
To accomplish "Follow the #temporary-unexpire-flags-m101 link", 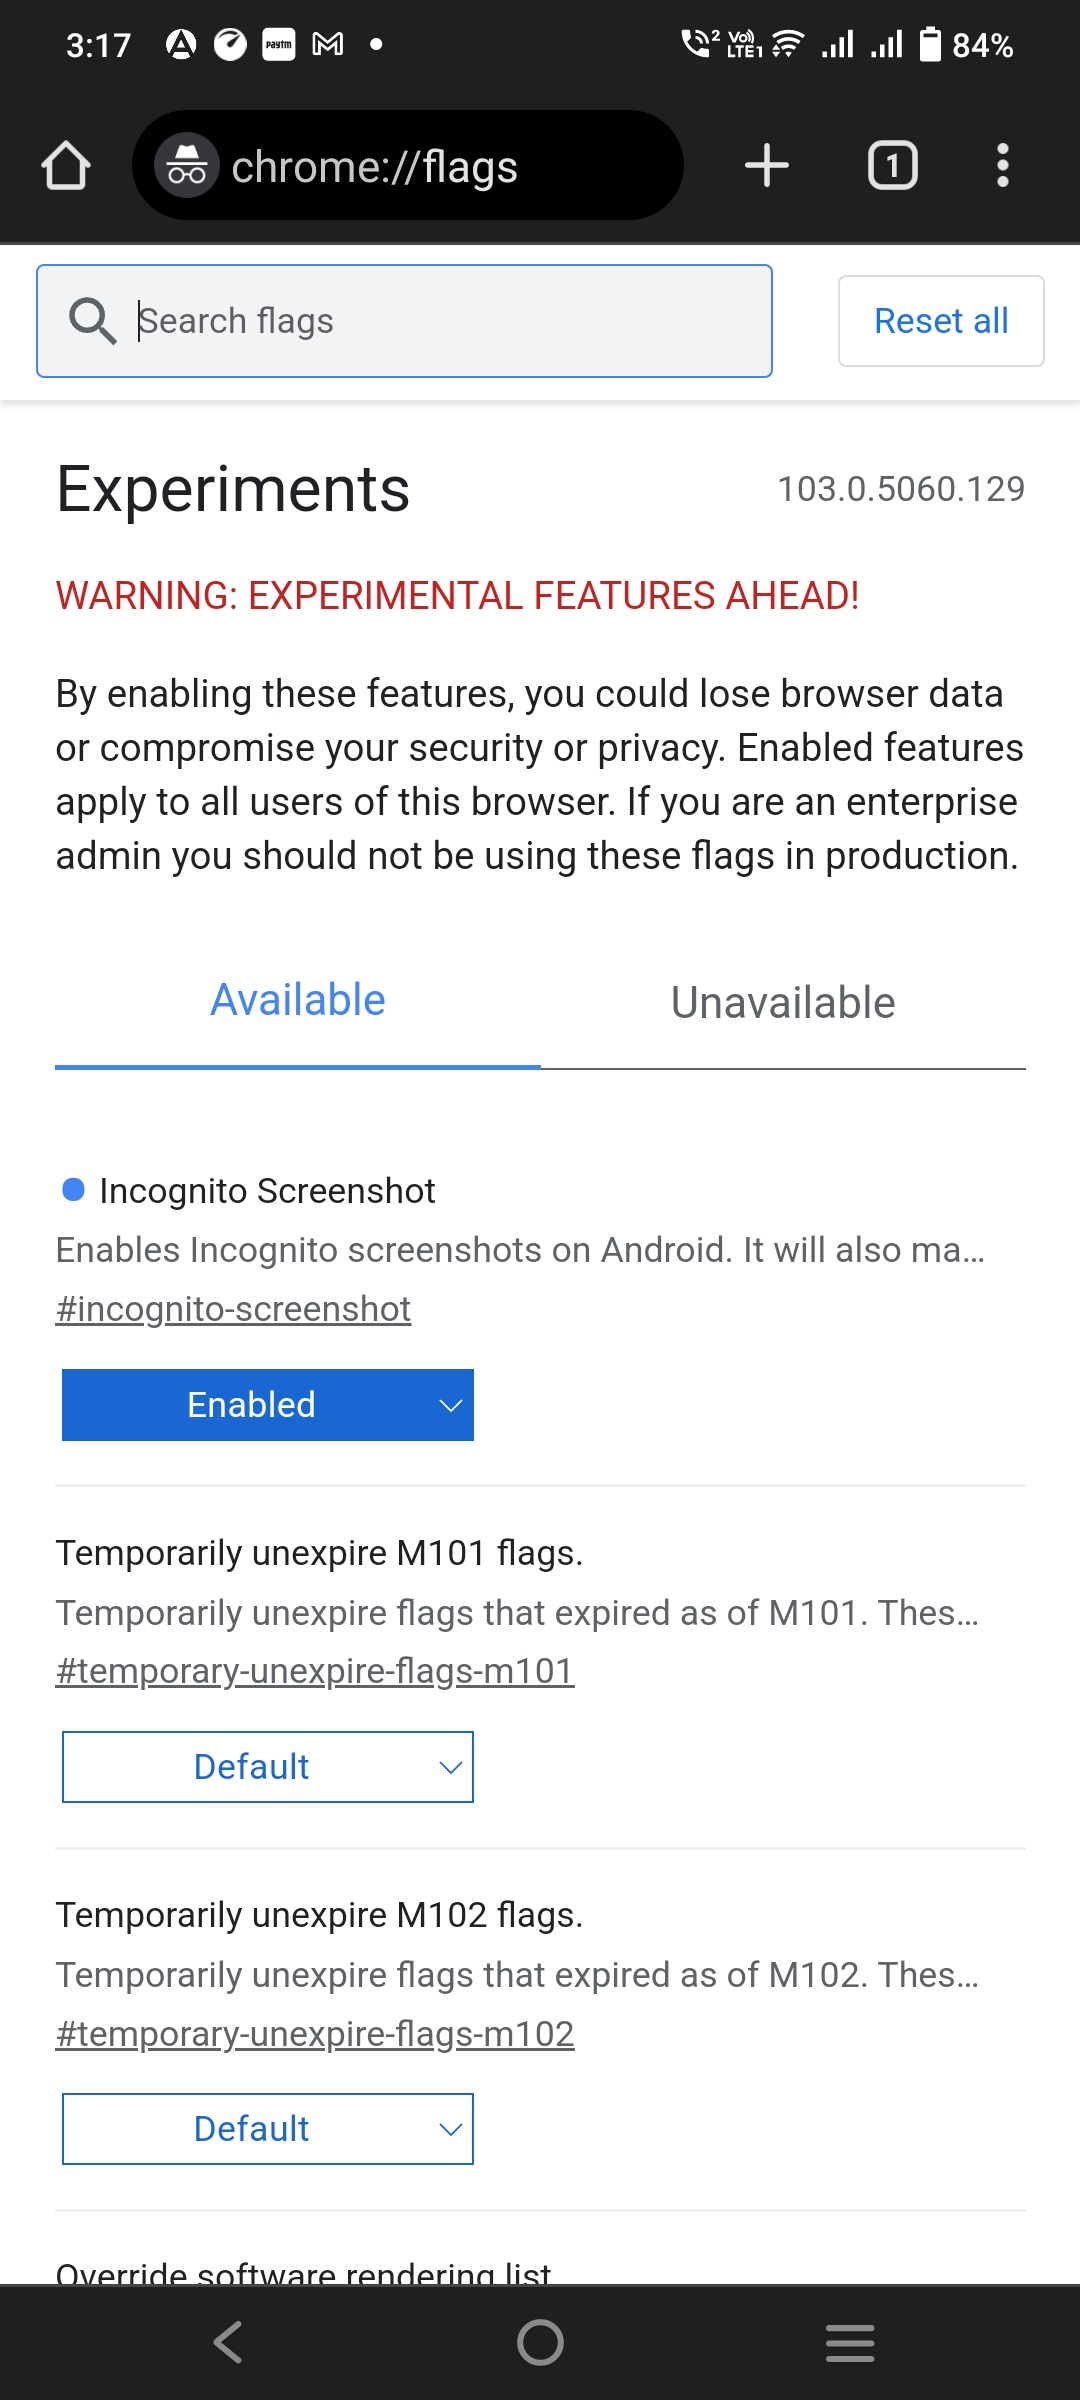I will (315, 1671).
